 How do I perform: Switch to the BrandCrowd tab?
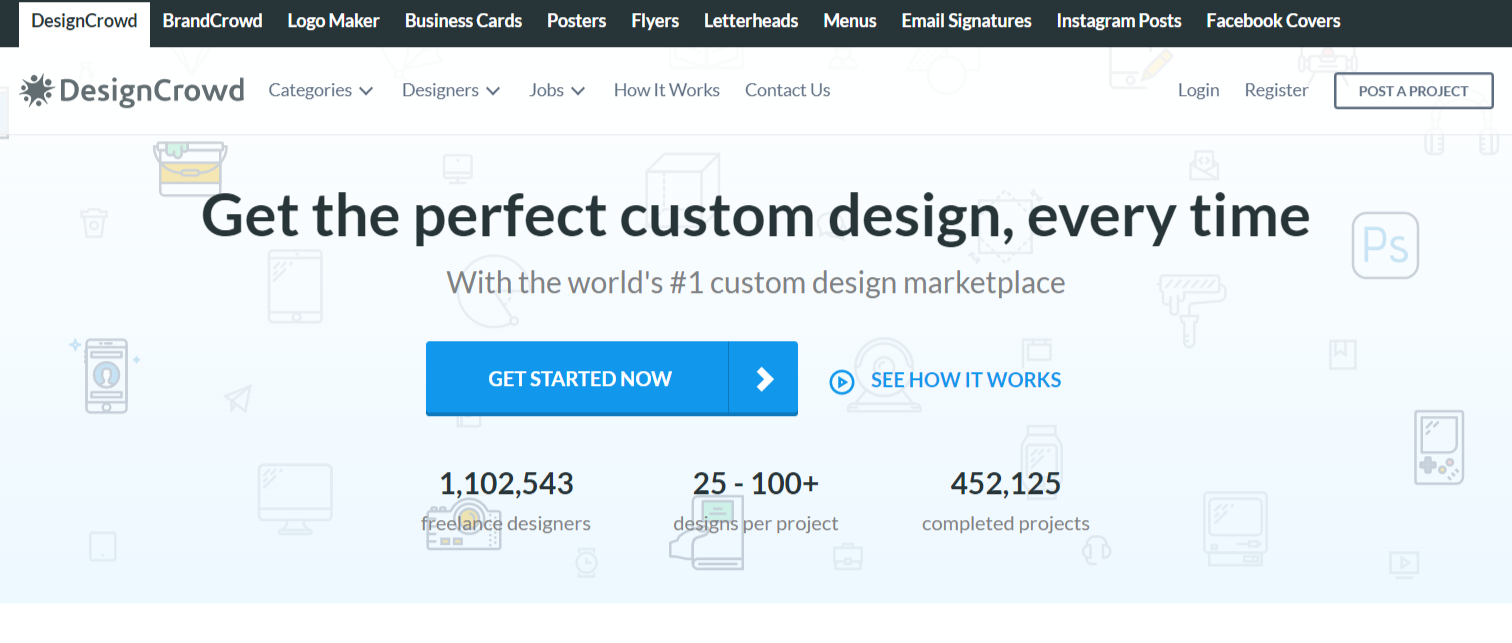tap(212, 20)
